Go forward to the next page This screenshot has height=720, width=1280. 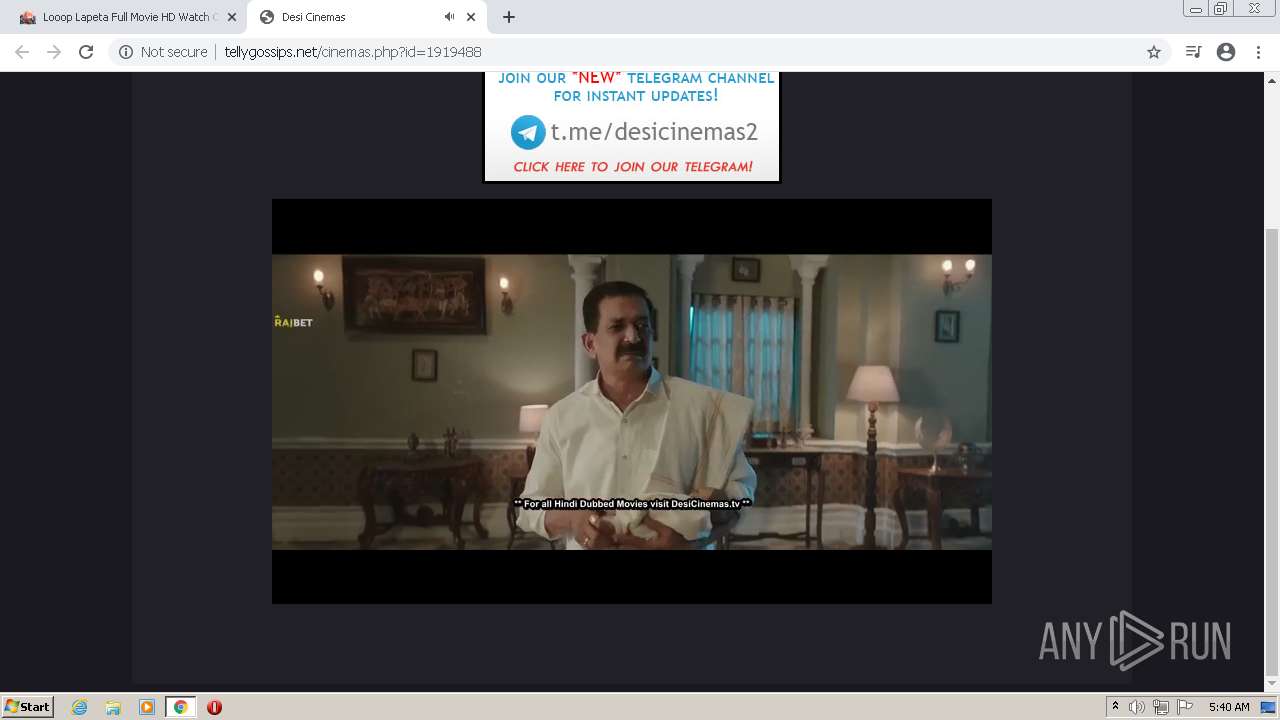pos(54,52)
